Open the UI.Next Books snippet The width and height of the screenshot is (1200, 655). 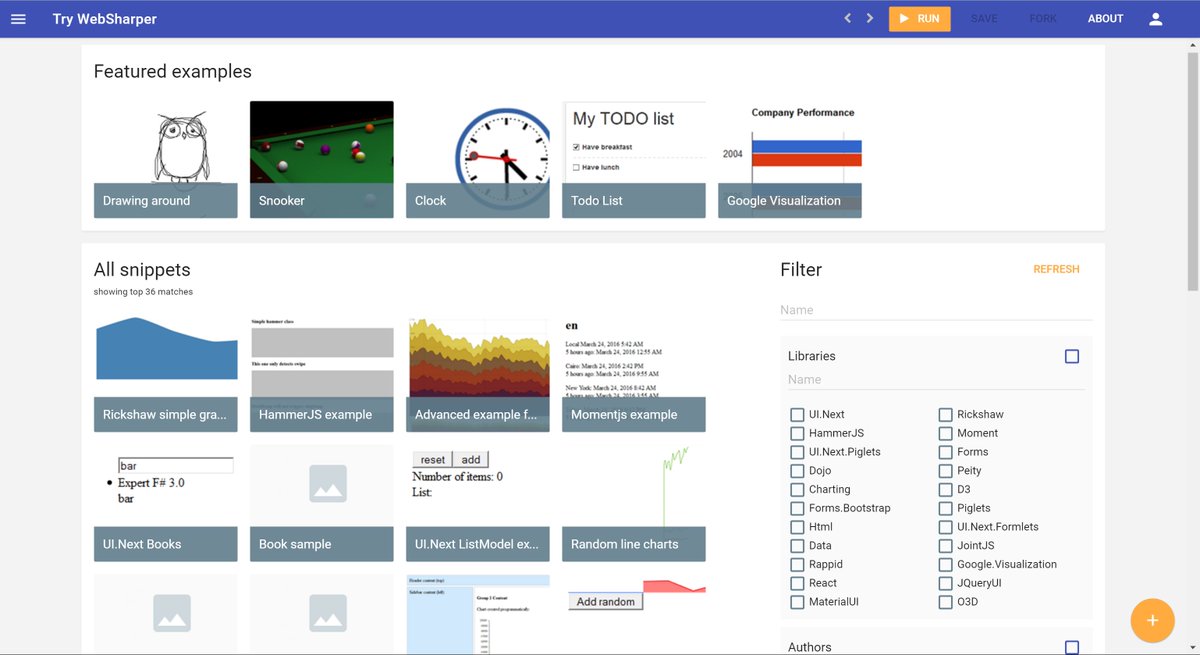166,503
